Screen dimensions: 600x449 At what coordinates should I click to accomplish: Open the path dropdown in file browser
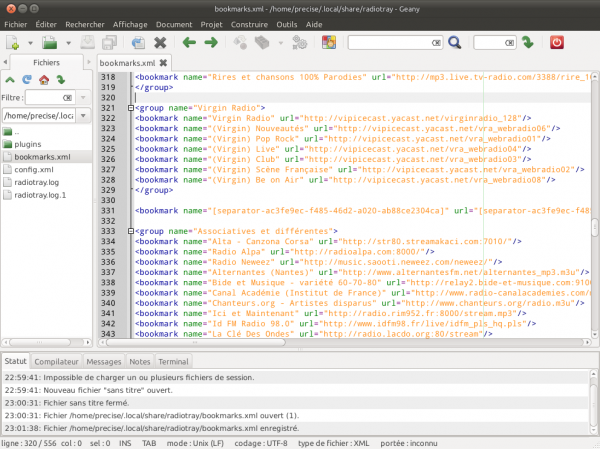tap(85, 115)
